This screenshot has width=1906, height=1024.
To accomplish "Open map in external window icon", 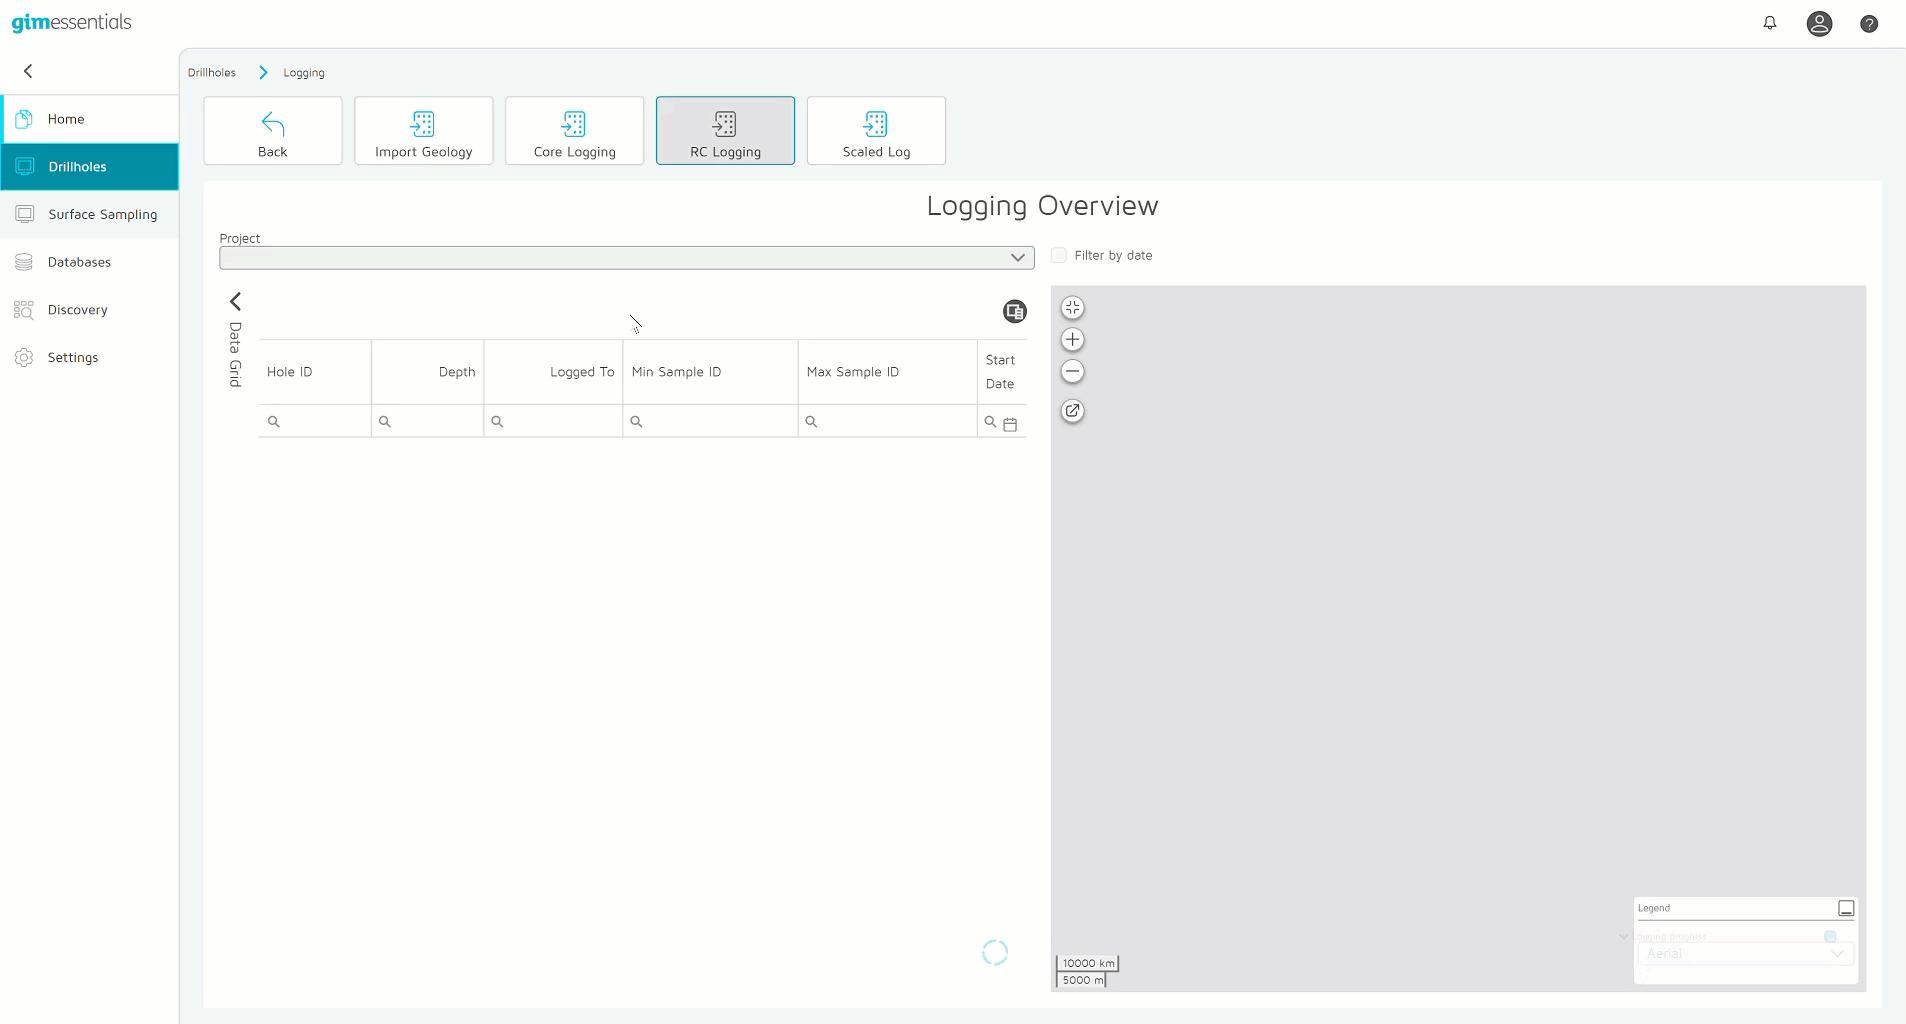I will click(x=1072, y=411).
